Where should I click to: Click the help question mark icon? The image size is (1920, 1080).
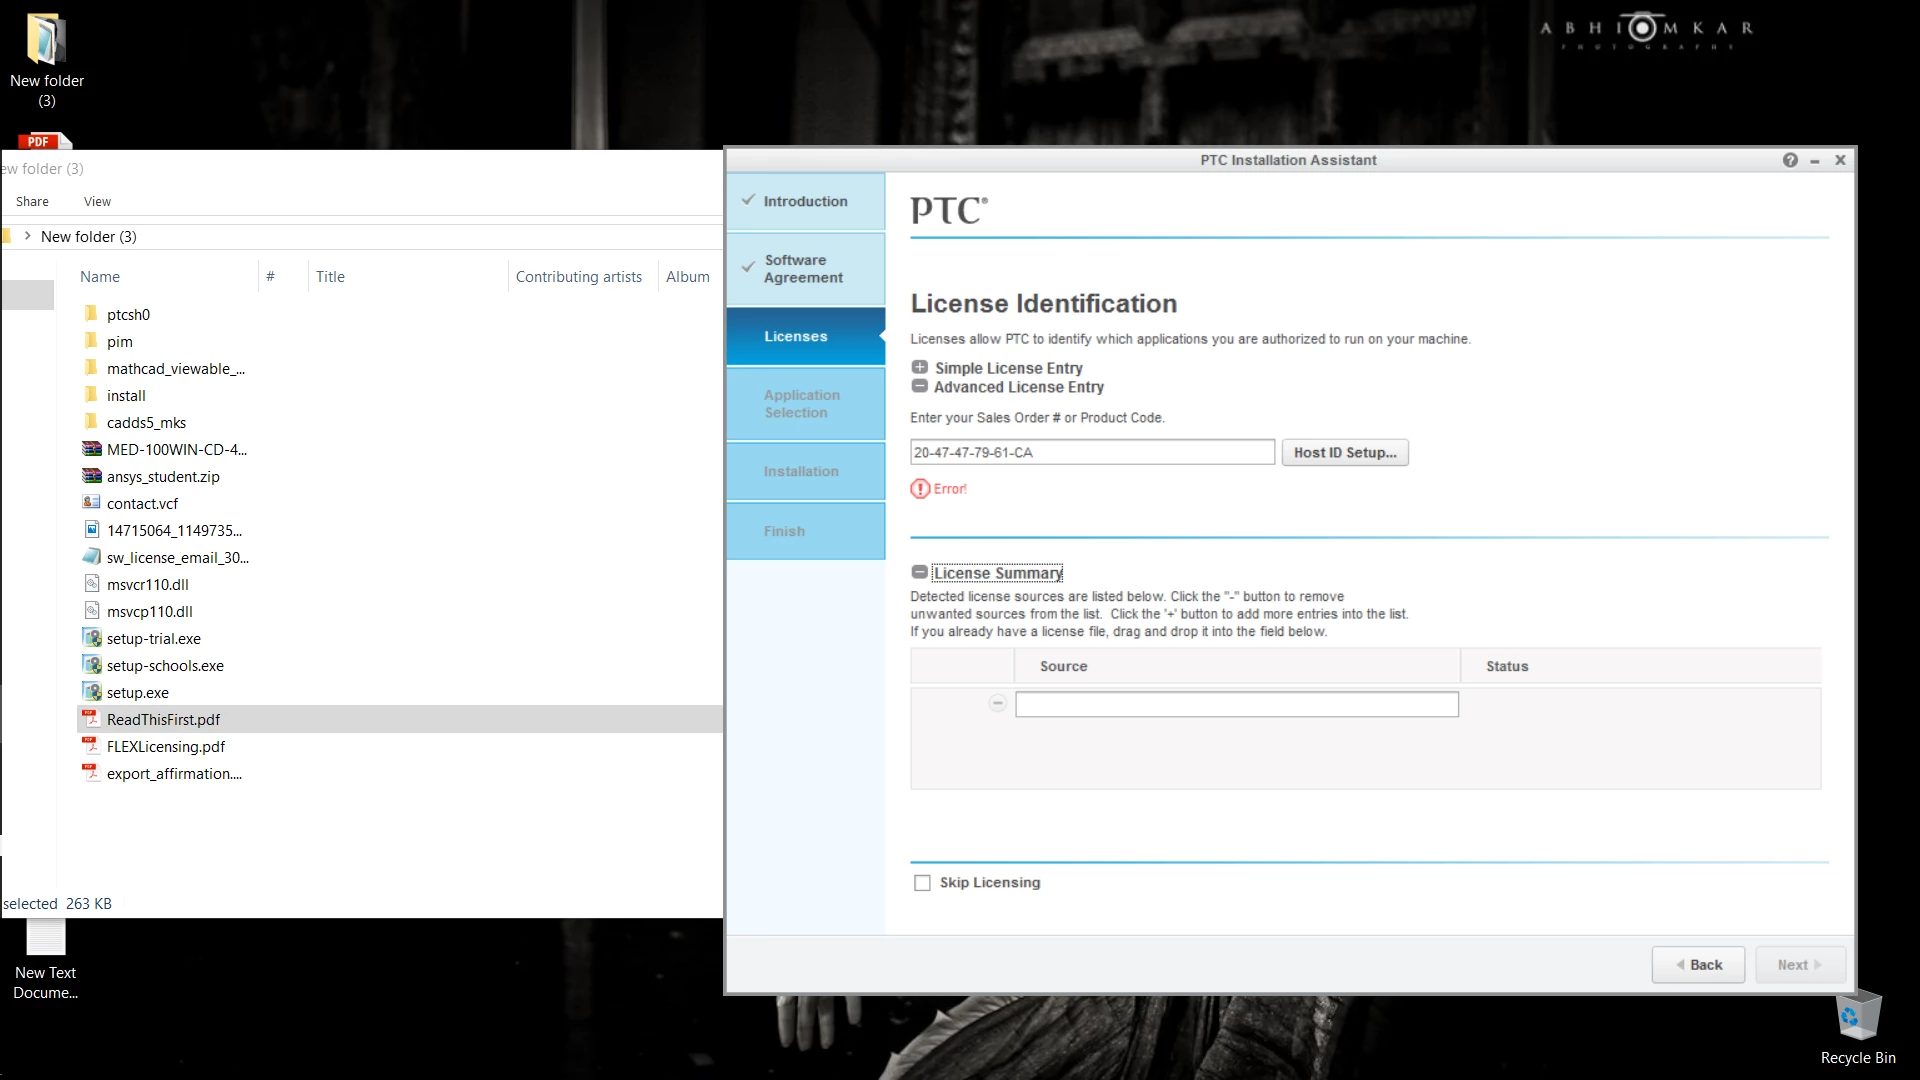[1790, 160]
